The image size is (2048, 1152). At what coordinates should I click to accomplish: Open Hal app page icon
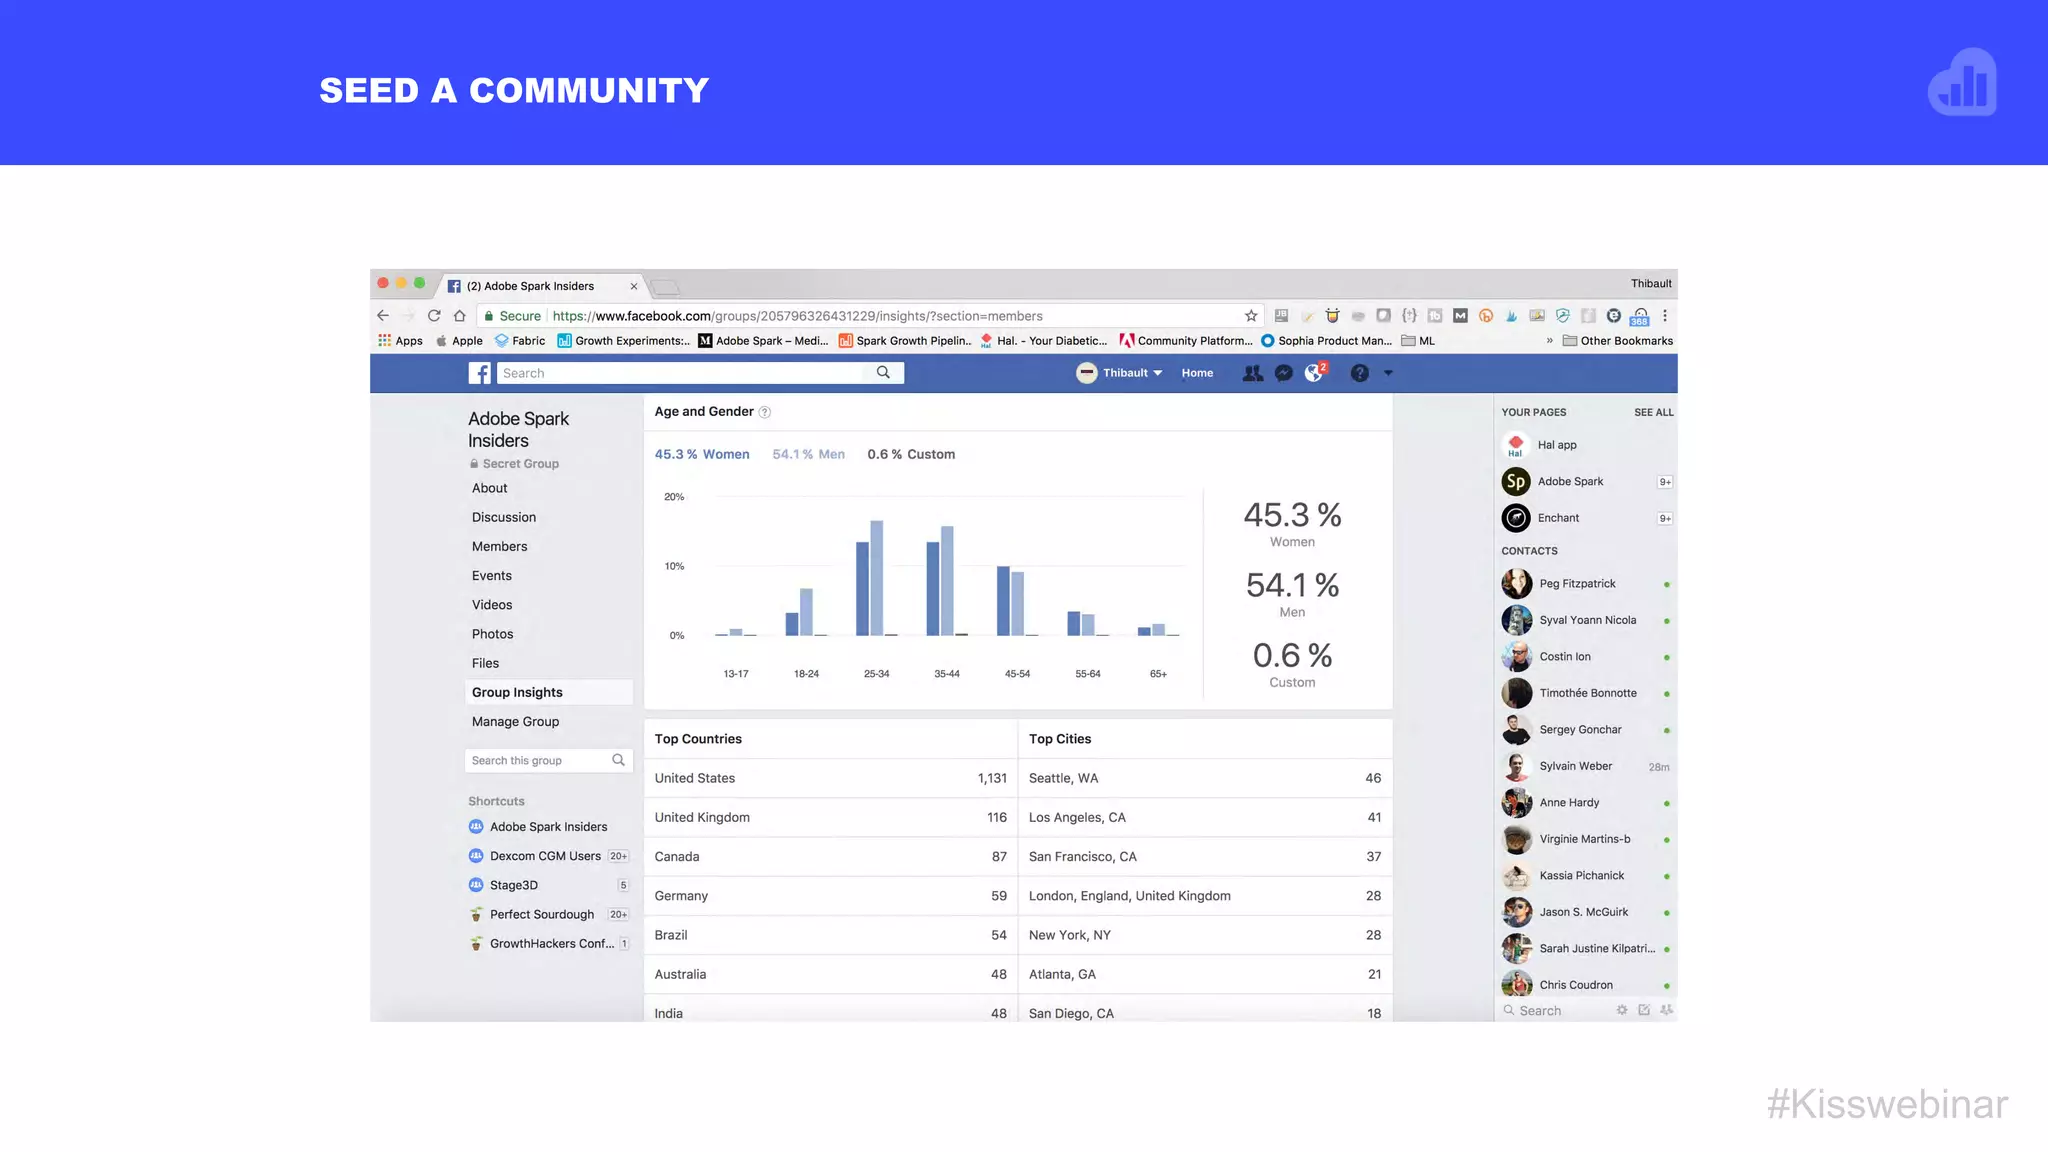[1516, 445]
